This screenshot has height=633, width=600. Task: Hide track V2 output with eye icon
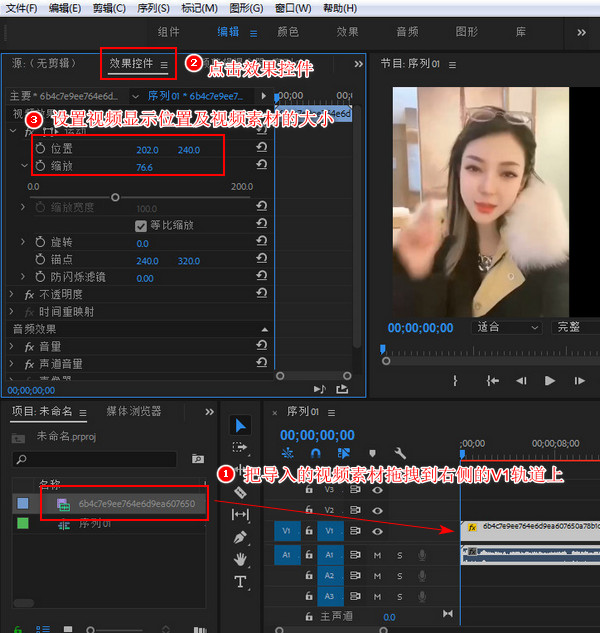point(377,511)
